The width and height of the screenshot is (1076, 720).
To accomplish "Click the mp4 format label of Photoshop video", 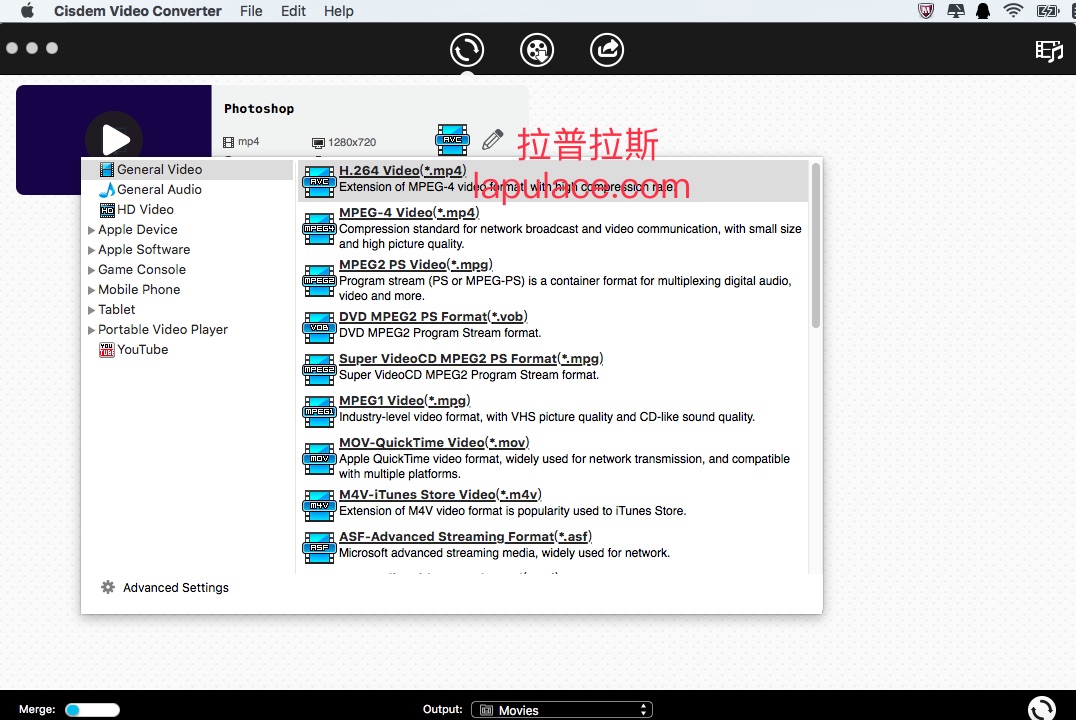I will tap(248, 141).
